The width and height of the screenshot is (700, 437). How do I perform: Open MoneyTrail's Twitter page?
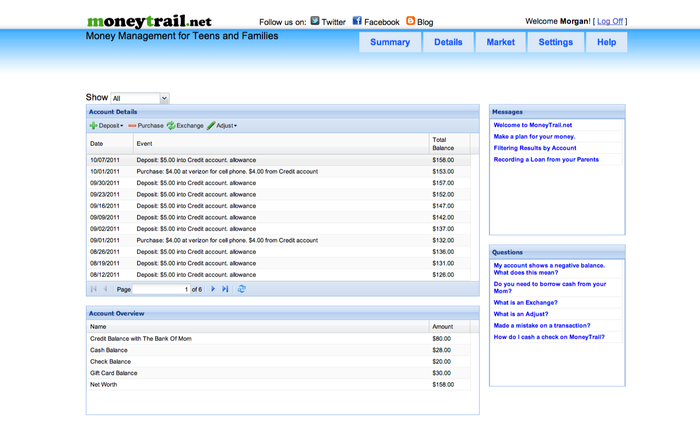click(x=328, y=21)
